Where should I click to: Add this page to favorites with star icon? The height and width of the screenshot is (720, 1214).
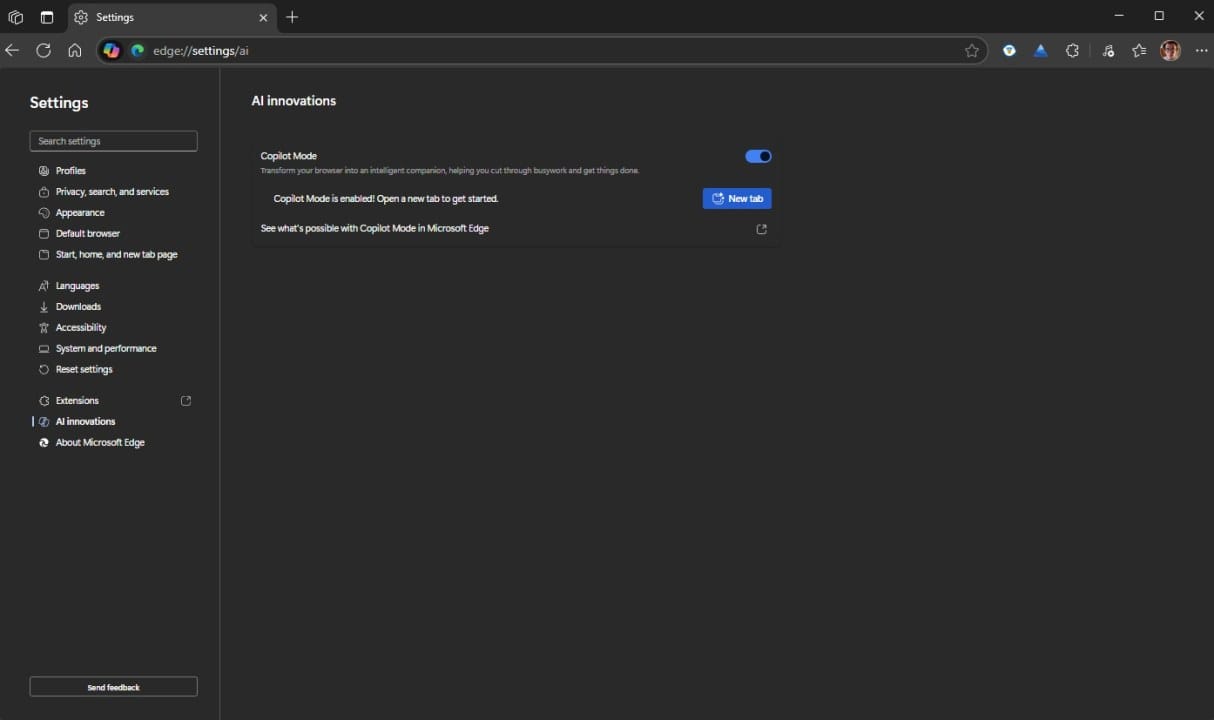971,51
